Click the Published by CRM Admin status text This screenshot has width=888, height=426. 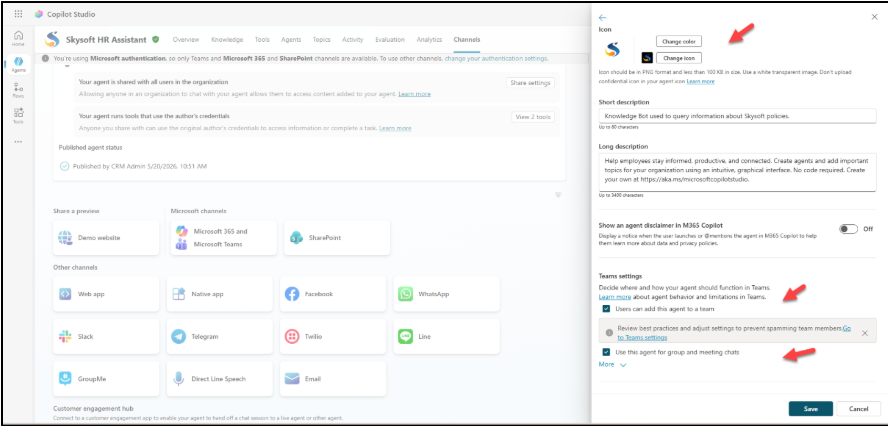[x=140, y=167]
